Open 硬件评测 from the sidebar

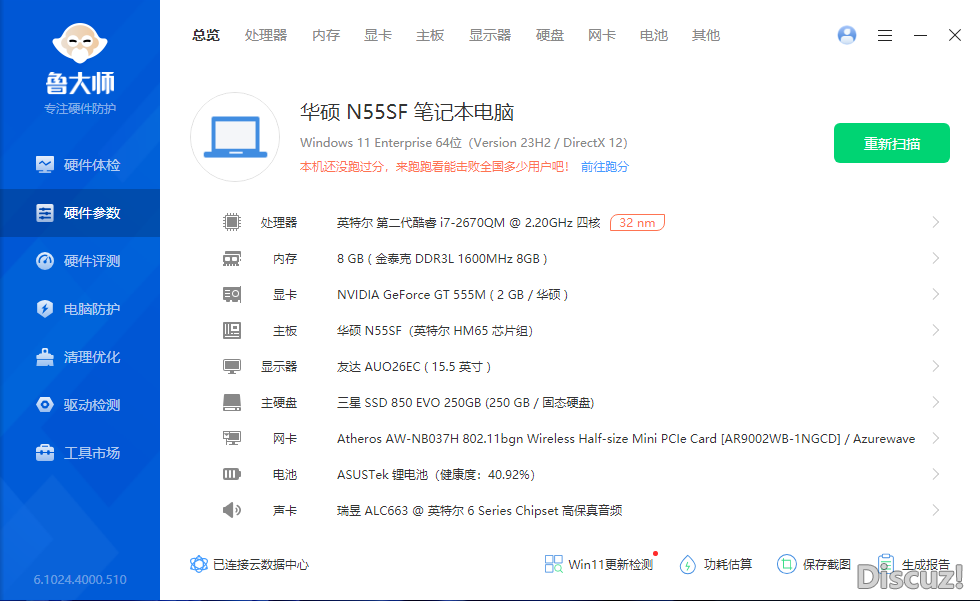tap(79, 261)
